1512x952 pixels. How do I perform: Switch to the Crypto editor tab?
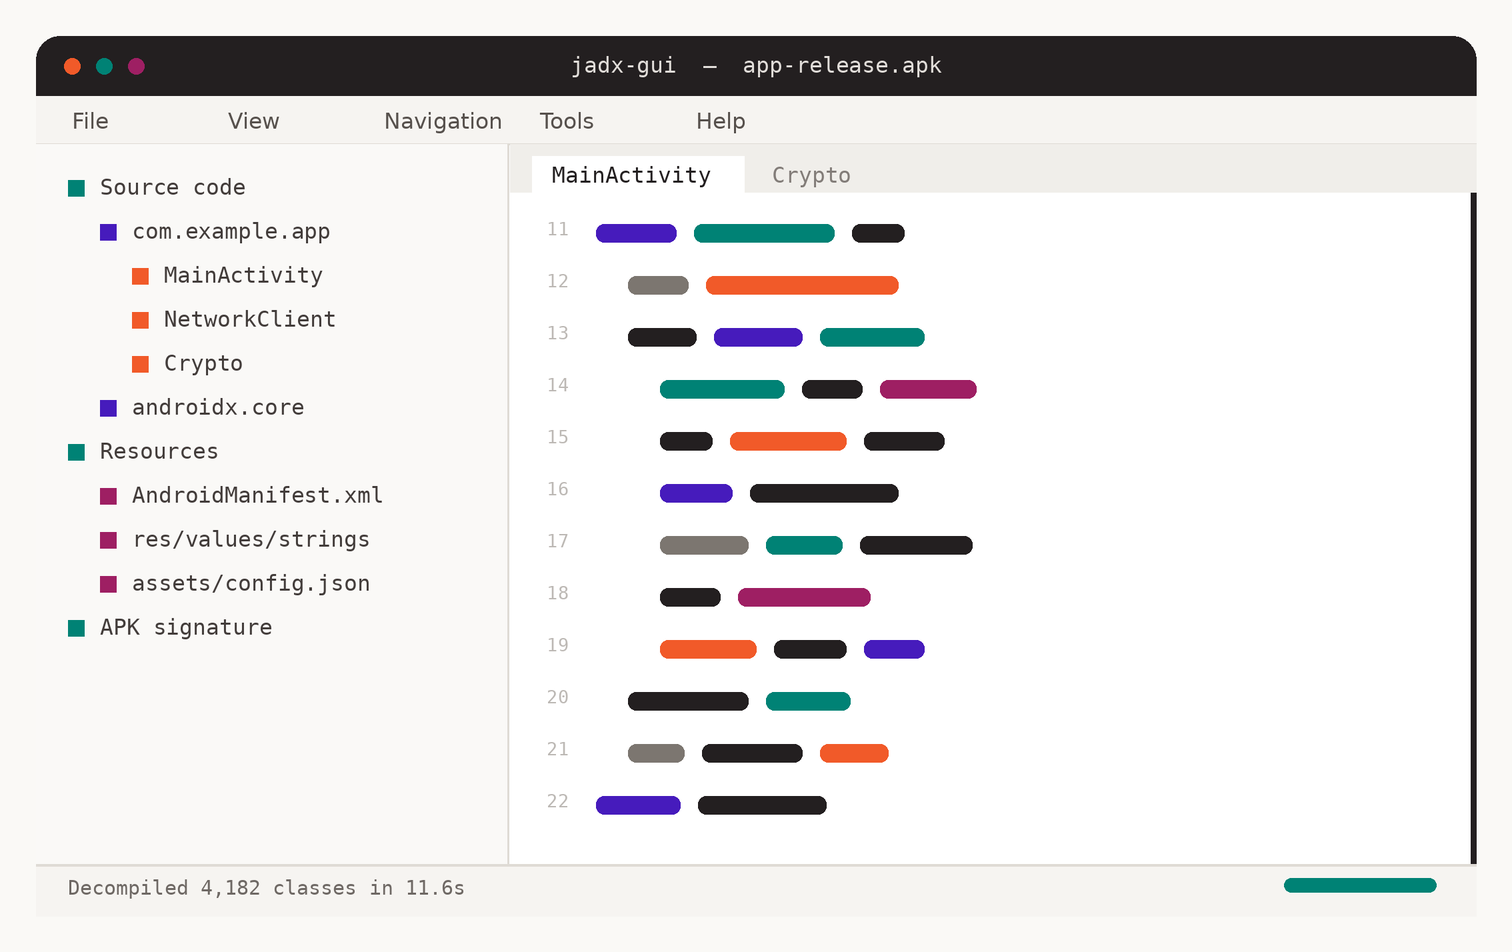[x=811, y=175]
